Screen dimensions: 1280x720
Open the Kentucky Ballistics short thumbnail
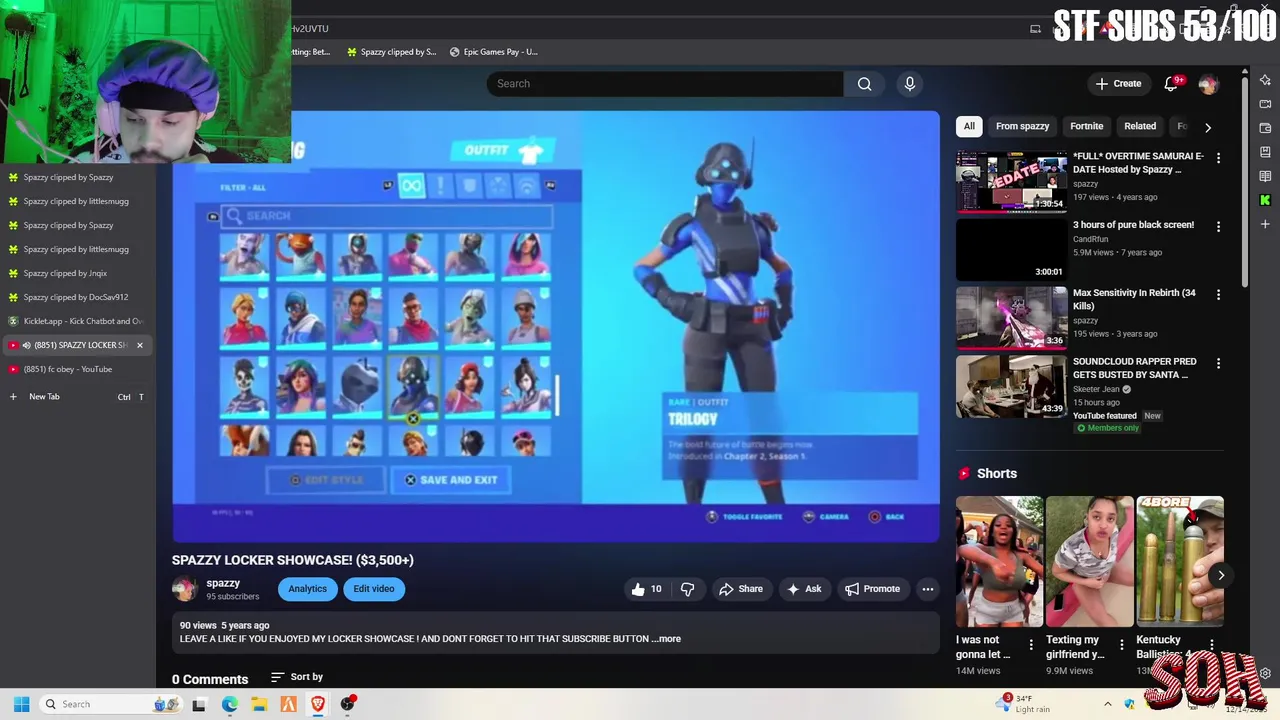1180,561
